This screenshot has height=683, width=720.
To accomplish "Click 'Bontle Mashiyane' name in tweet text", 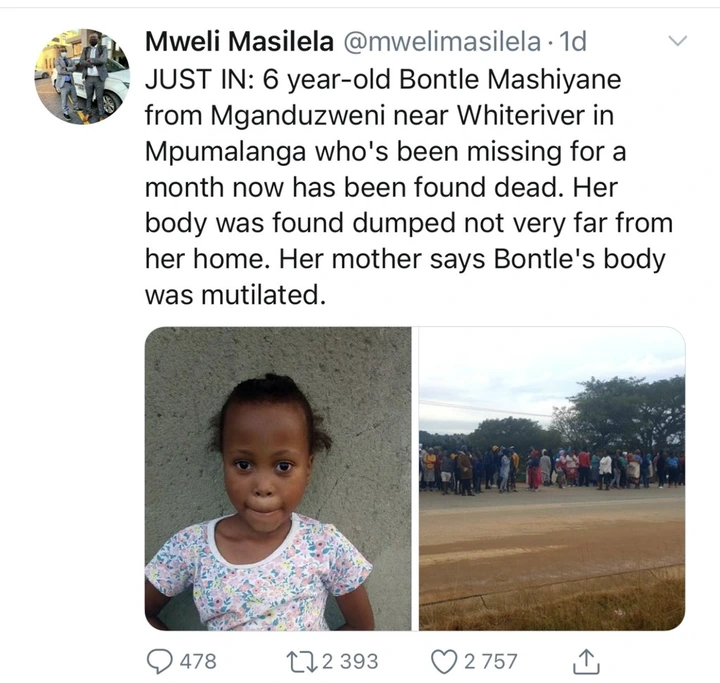I will tap(510, 79).
